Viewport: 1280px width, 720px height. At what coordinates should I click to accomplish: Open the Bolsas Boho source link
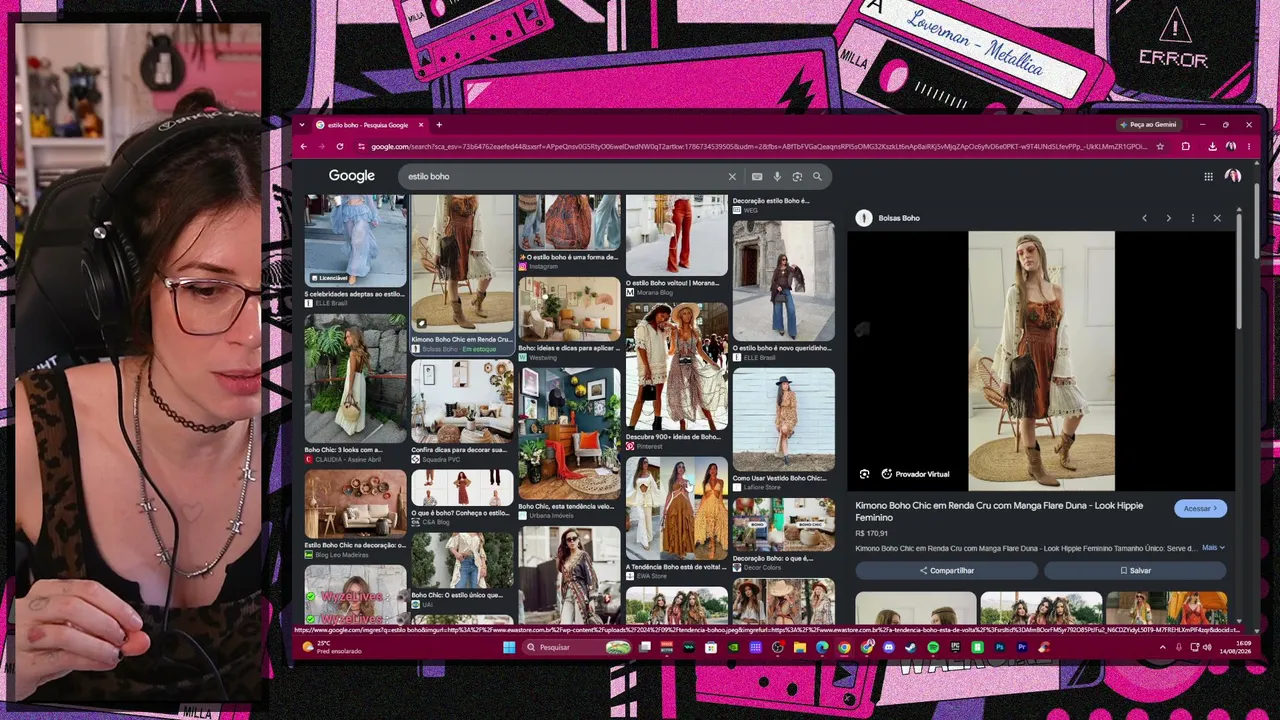click(899, 218)
